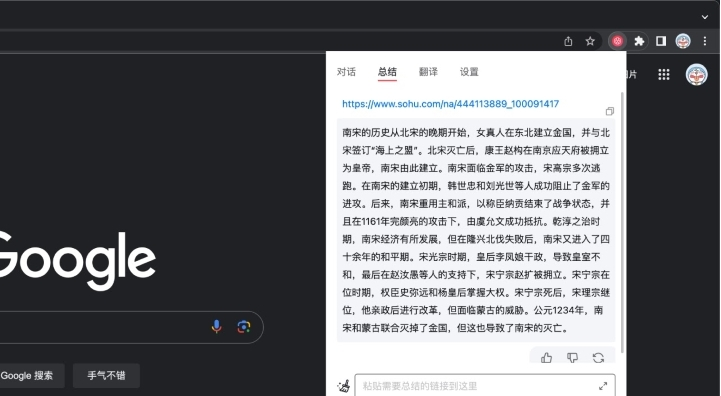The height and width of the screenshot is (396, 721).
Task: Open the Google account avatar
Action: (x=696, y=75)
